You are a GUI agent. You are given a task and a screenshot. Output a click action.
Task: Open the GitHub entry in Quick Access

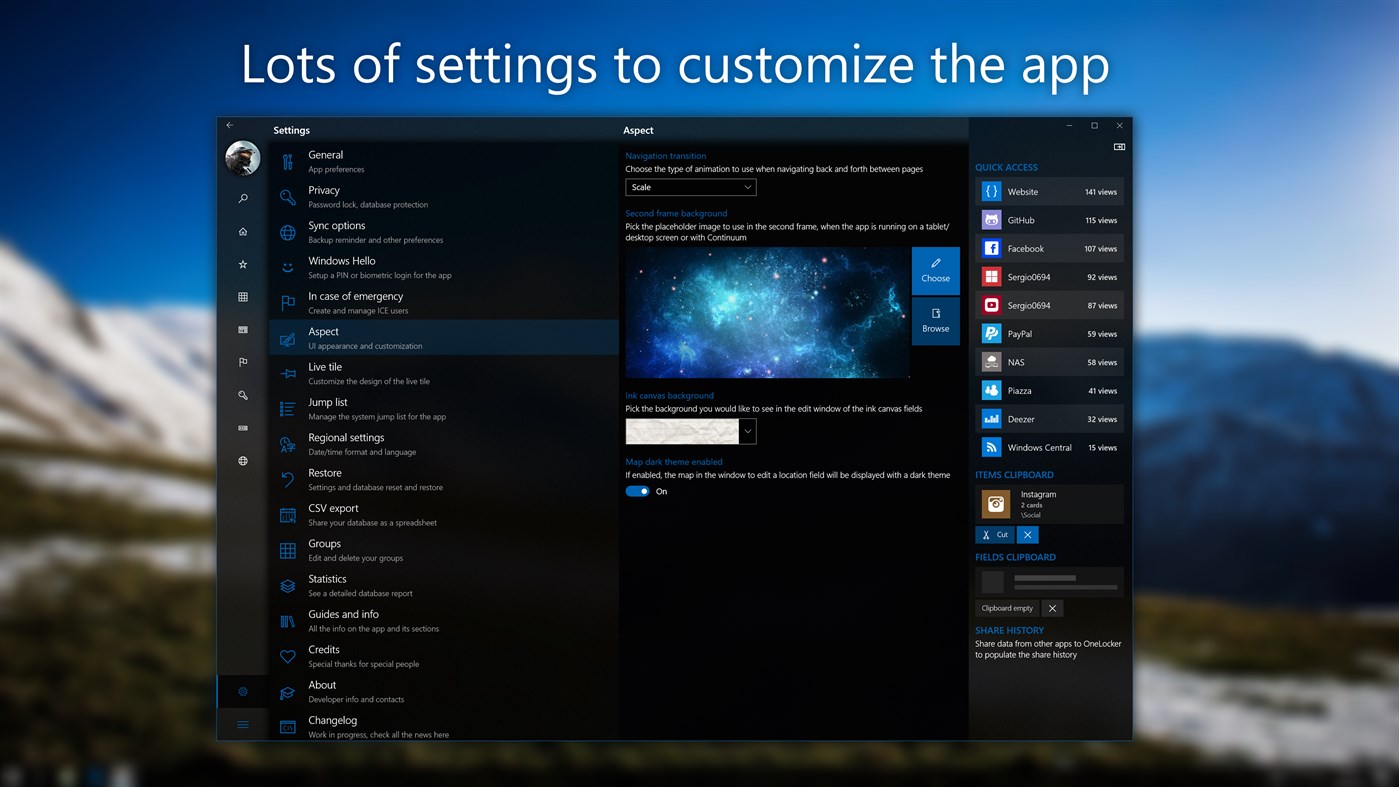pyautogui.click(x=1048, y=219)
